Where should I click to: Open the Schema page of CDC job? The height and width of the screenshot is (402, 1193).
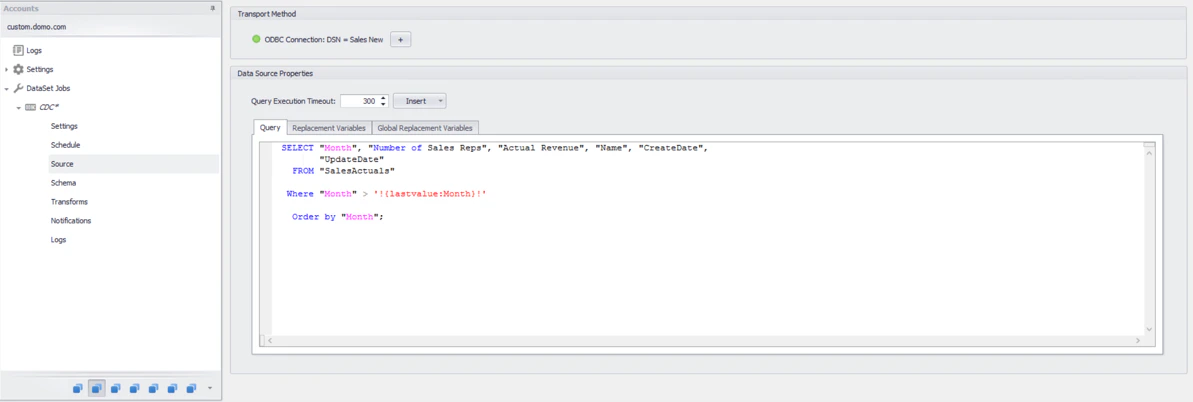[63, 183]
